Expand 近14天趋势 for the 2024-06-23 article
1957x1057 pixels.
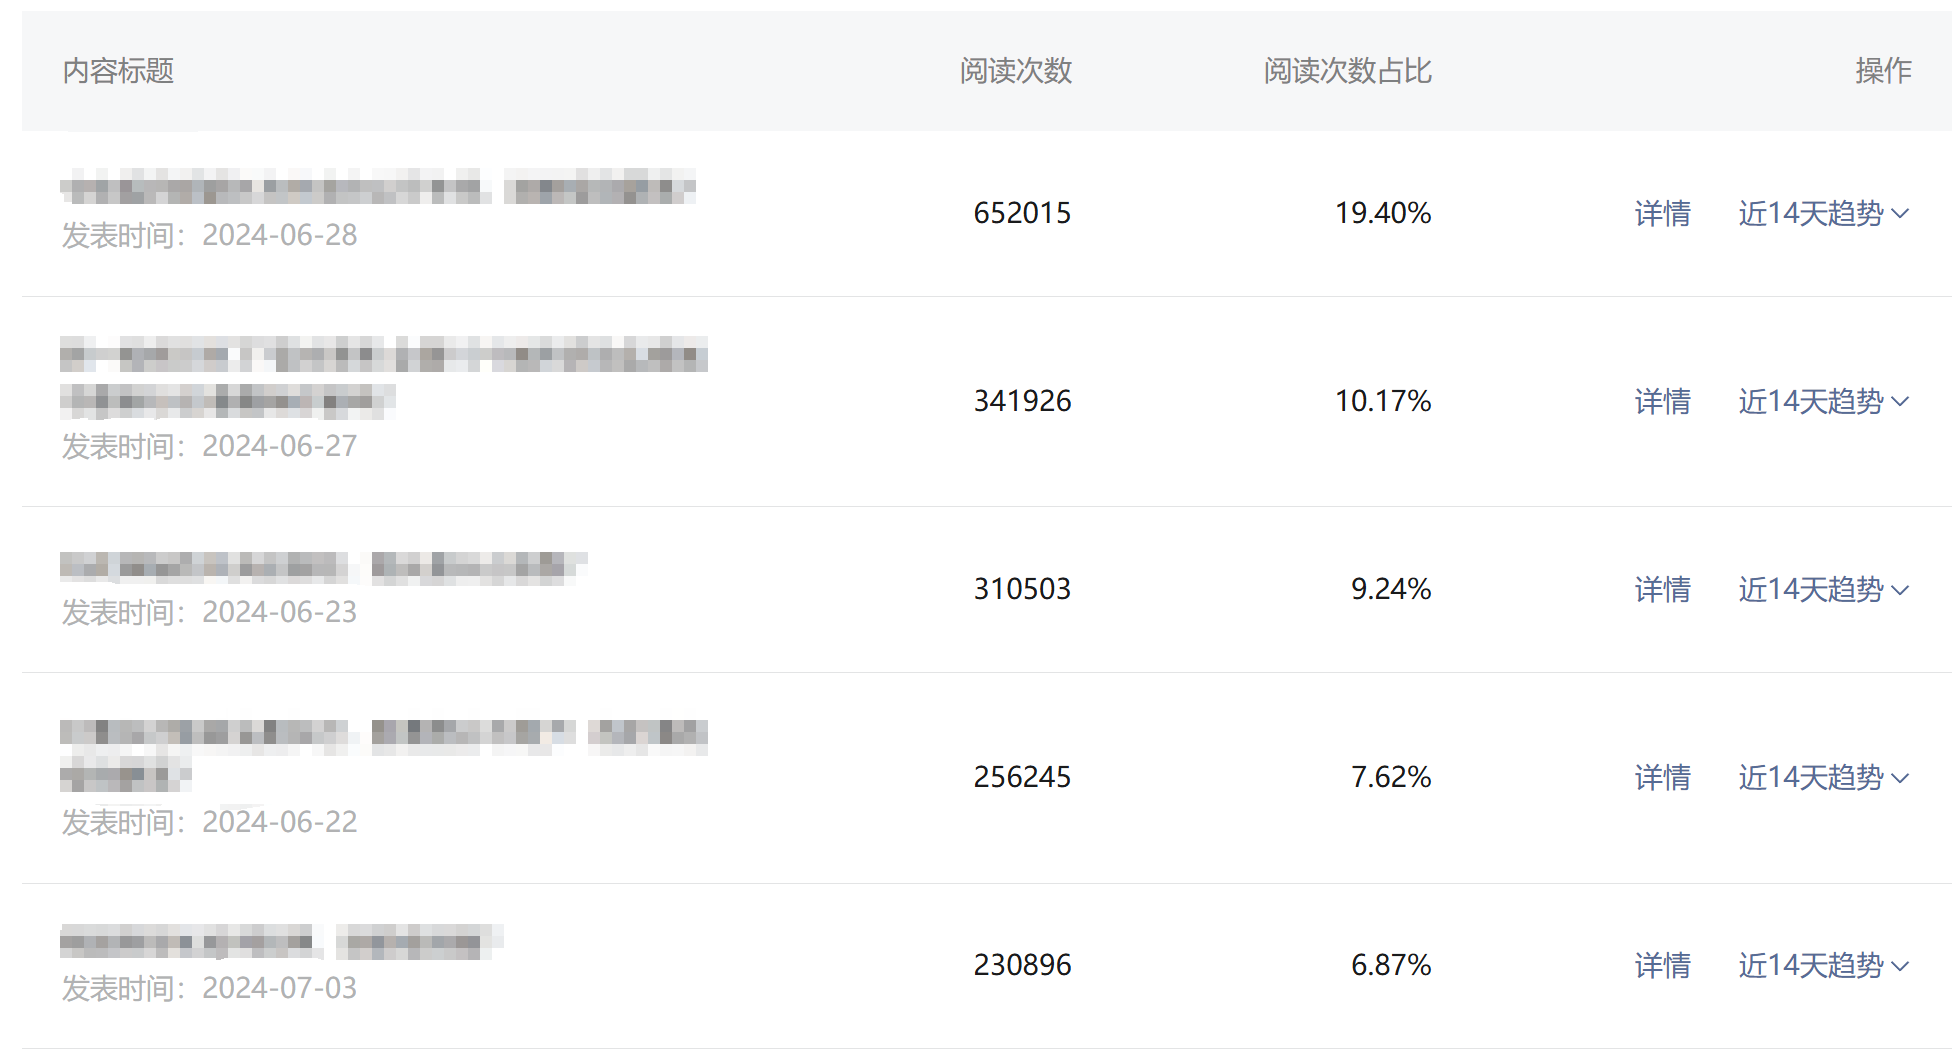(x=1823, y=589)
